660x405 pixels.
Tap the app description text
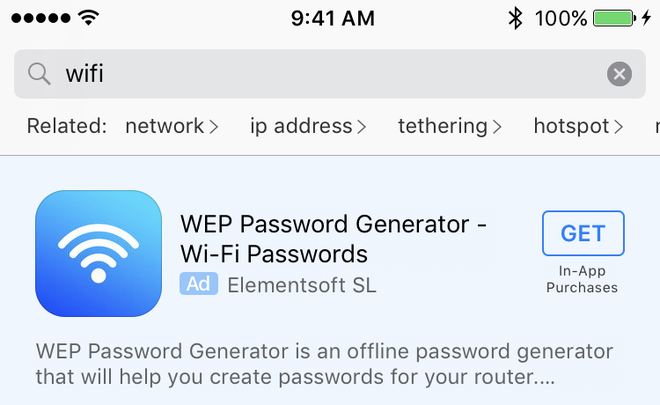click(x=323, y=365)
